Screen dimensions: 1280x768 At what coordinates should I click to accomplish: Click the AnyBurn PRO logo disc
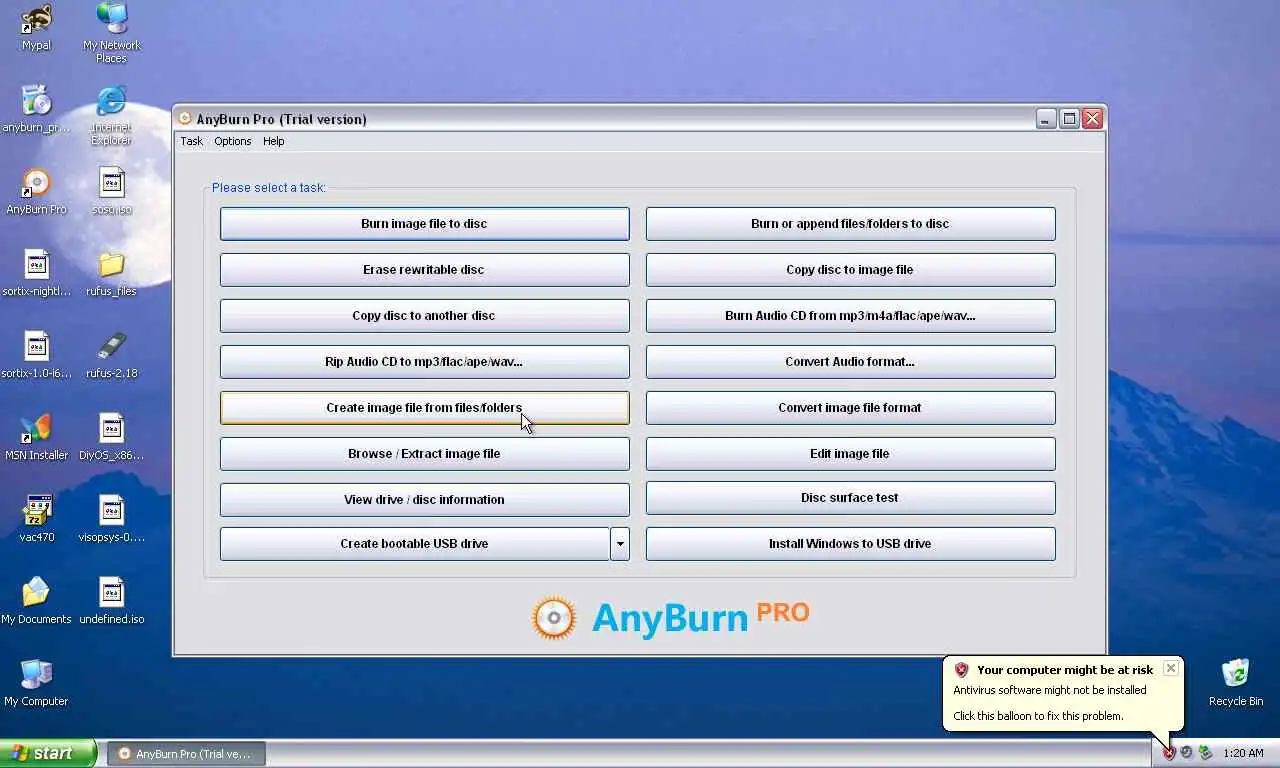click(554, 618)
